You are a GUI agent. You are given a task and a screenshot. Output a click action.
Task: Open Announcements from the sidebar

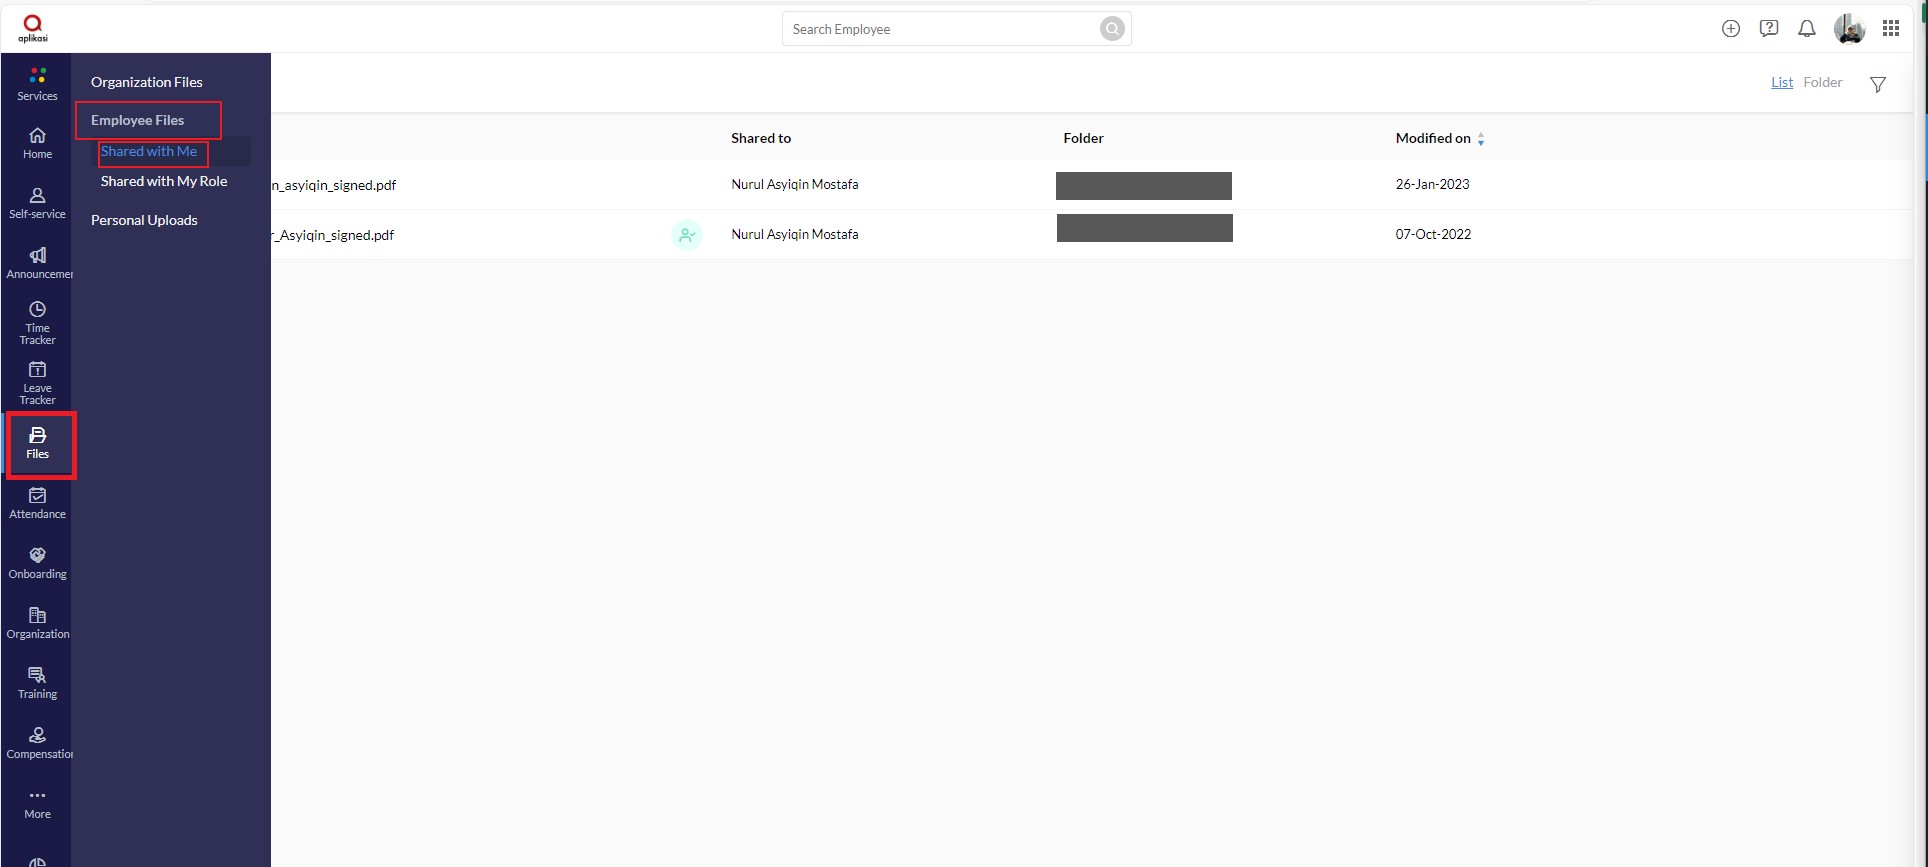click(x=37, y=263)
